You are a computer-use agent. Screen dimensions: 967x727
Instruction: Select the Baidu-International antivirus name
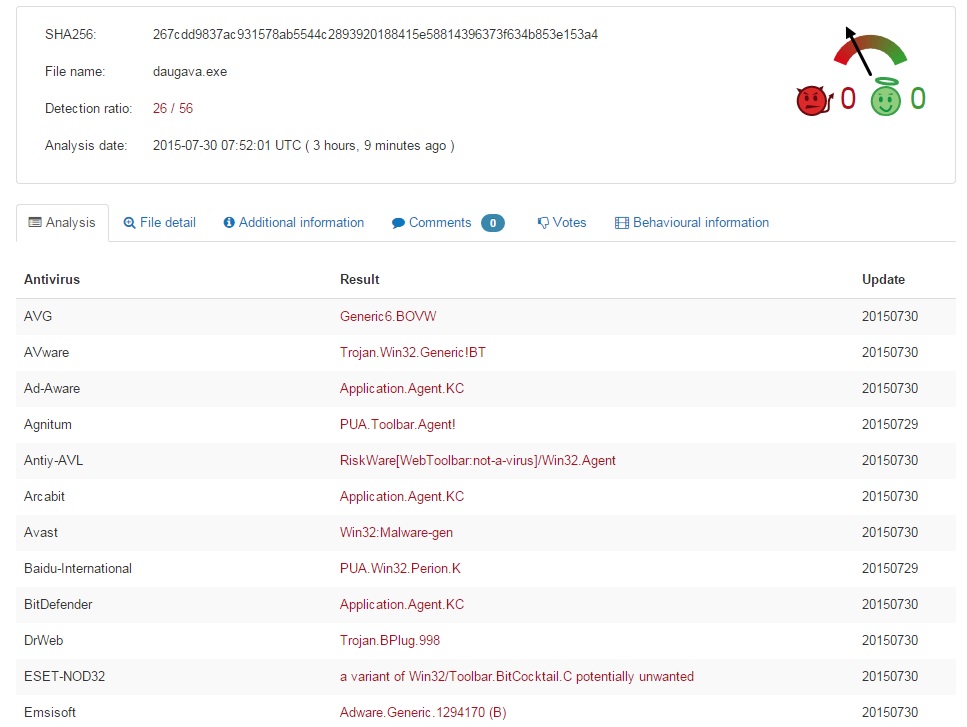click(78, 569)
